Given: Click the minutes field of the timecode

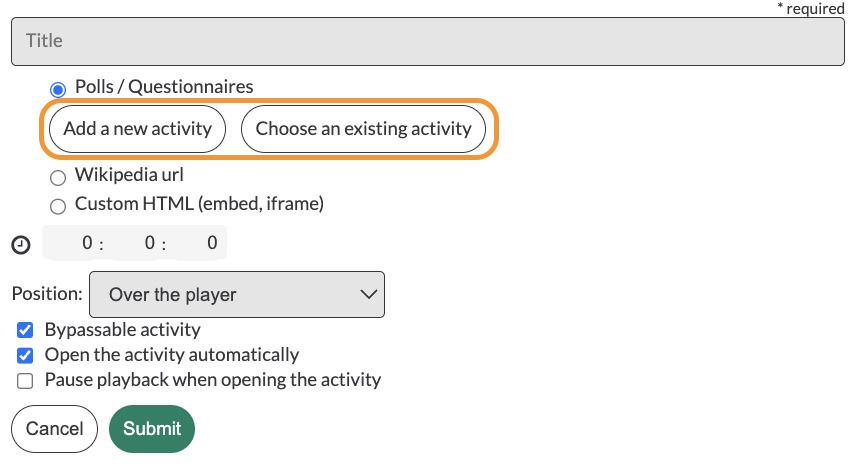Looking at the screenshot, I should pos(135,243).
